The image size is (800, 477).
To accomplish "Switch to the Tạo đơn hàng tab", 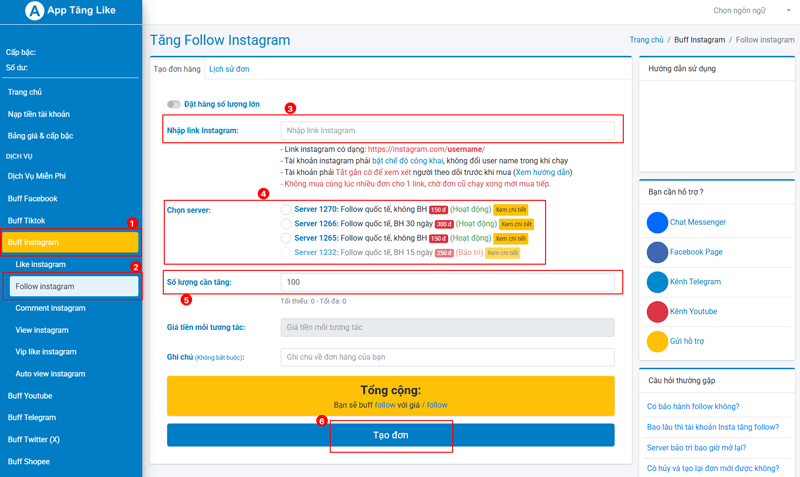I will 177,69.
